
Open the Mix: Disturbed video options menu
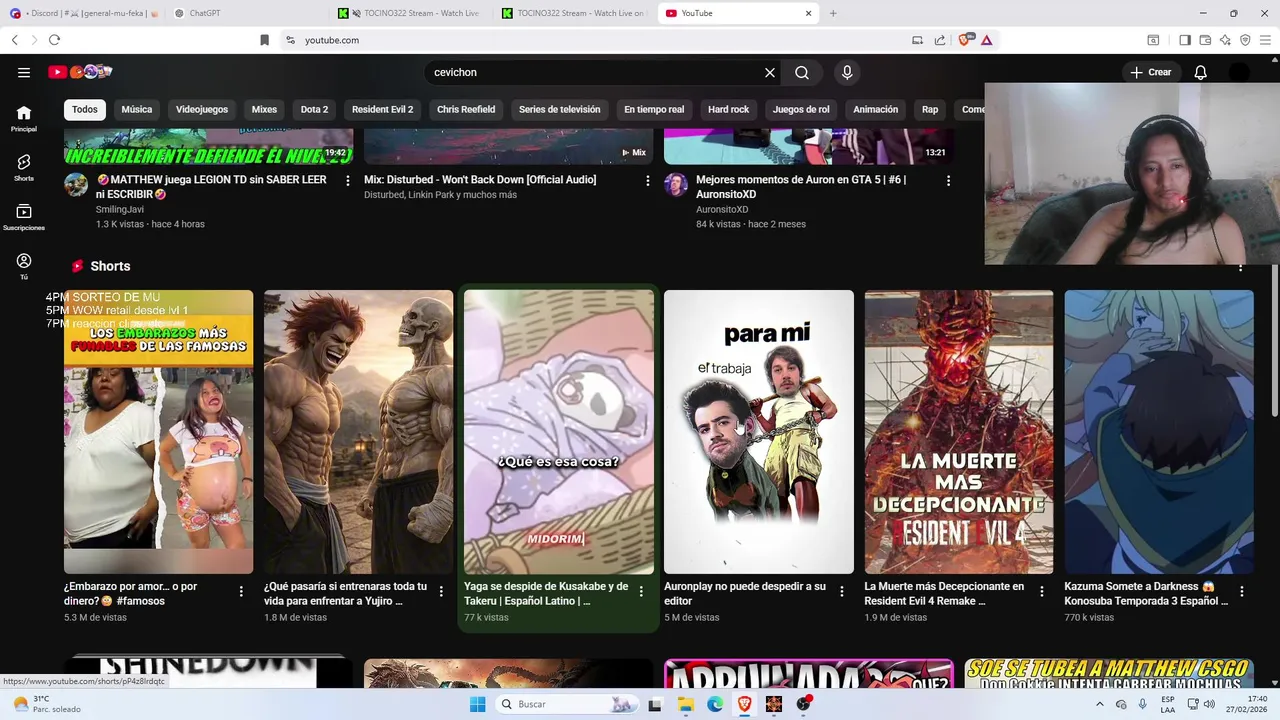click(648, 181)
